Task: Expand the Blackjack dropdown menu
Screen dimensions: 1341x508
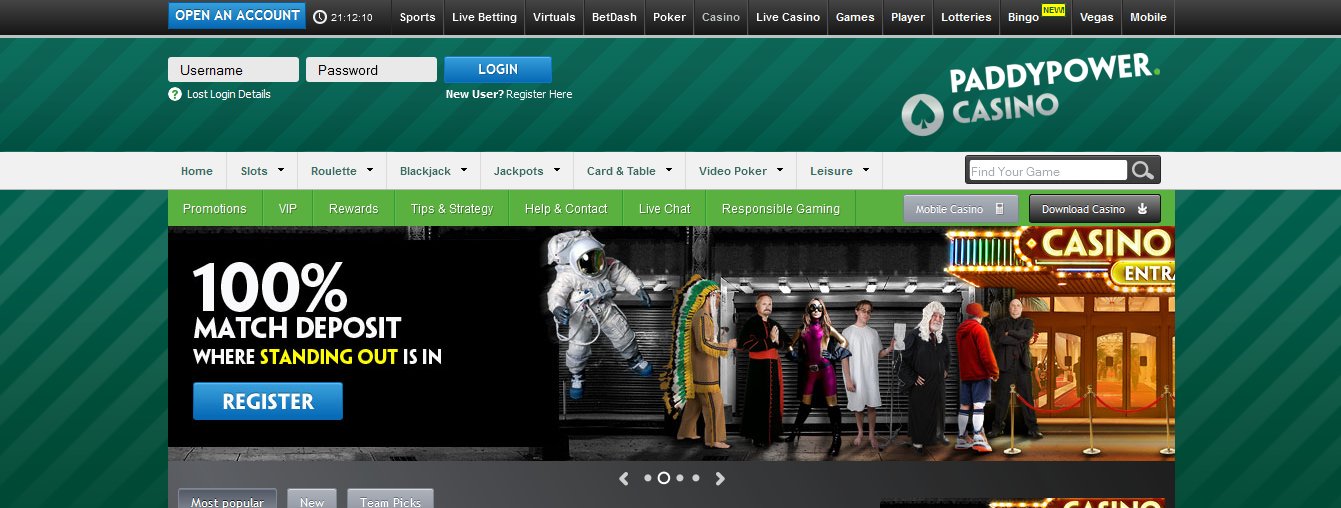Action: coord(433,171)
